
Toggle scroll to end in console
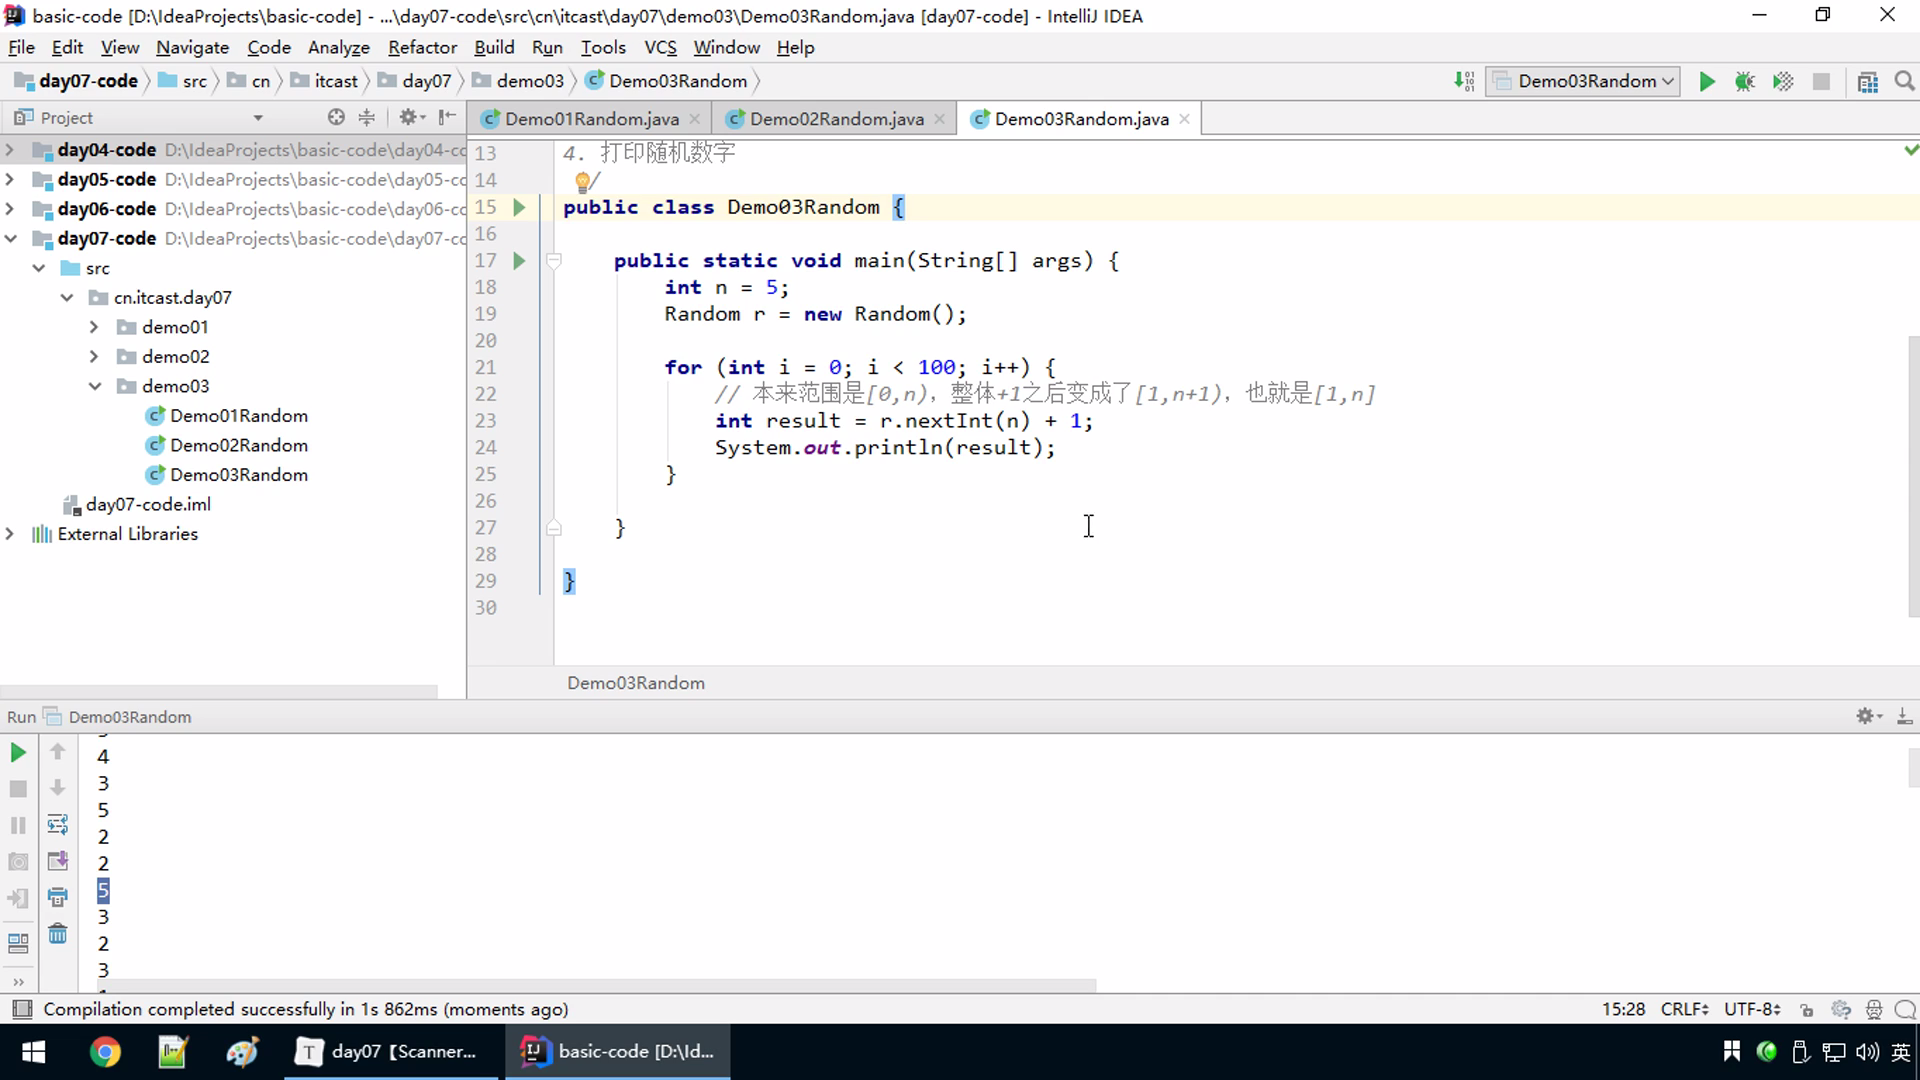tap(58, 861)
